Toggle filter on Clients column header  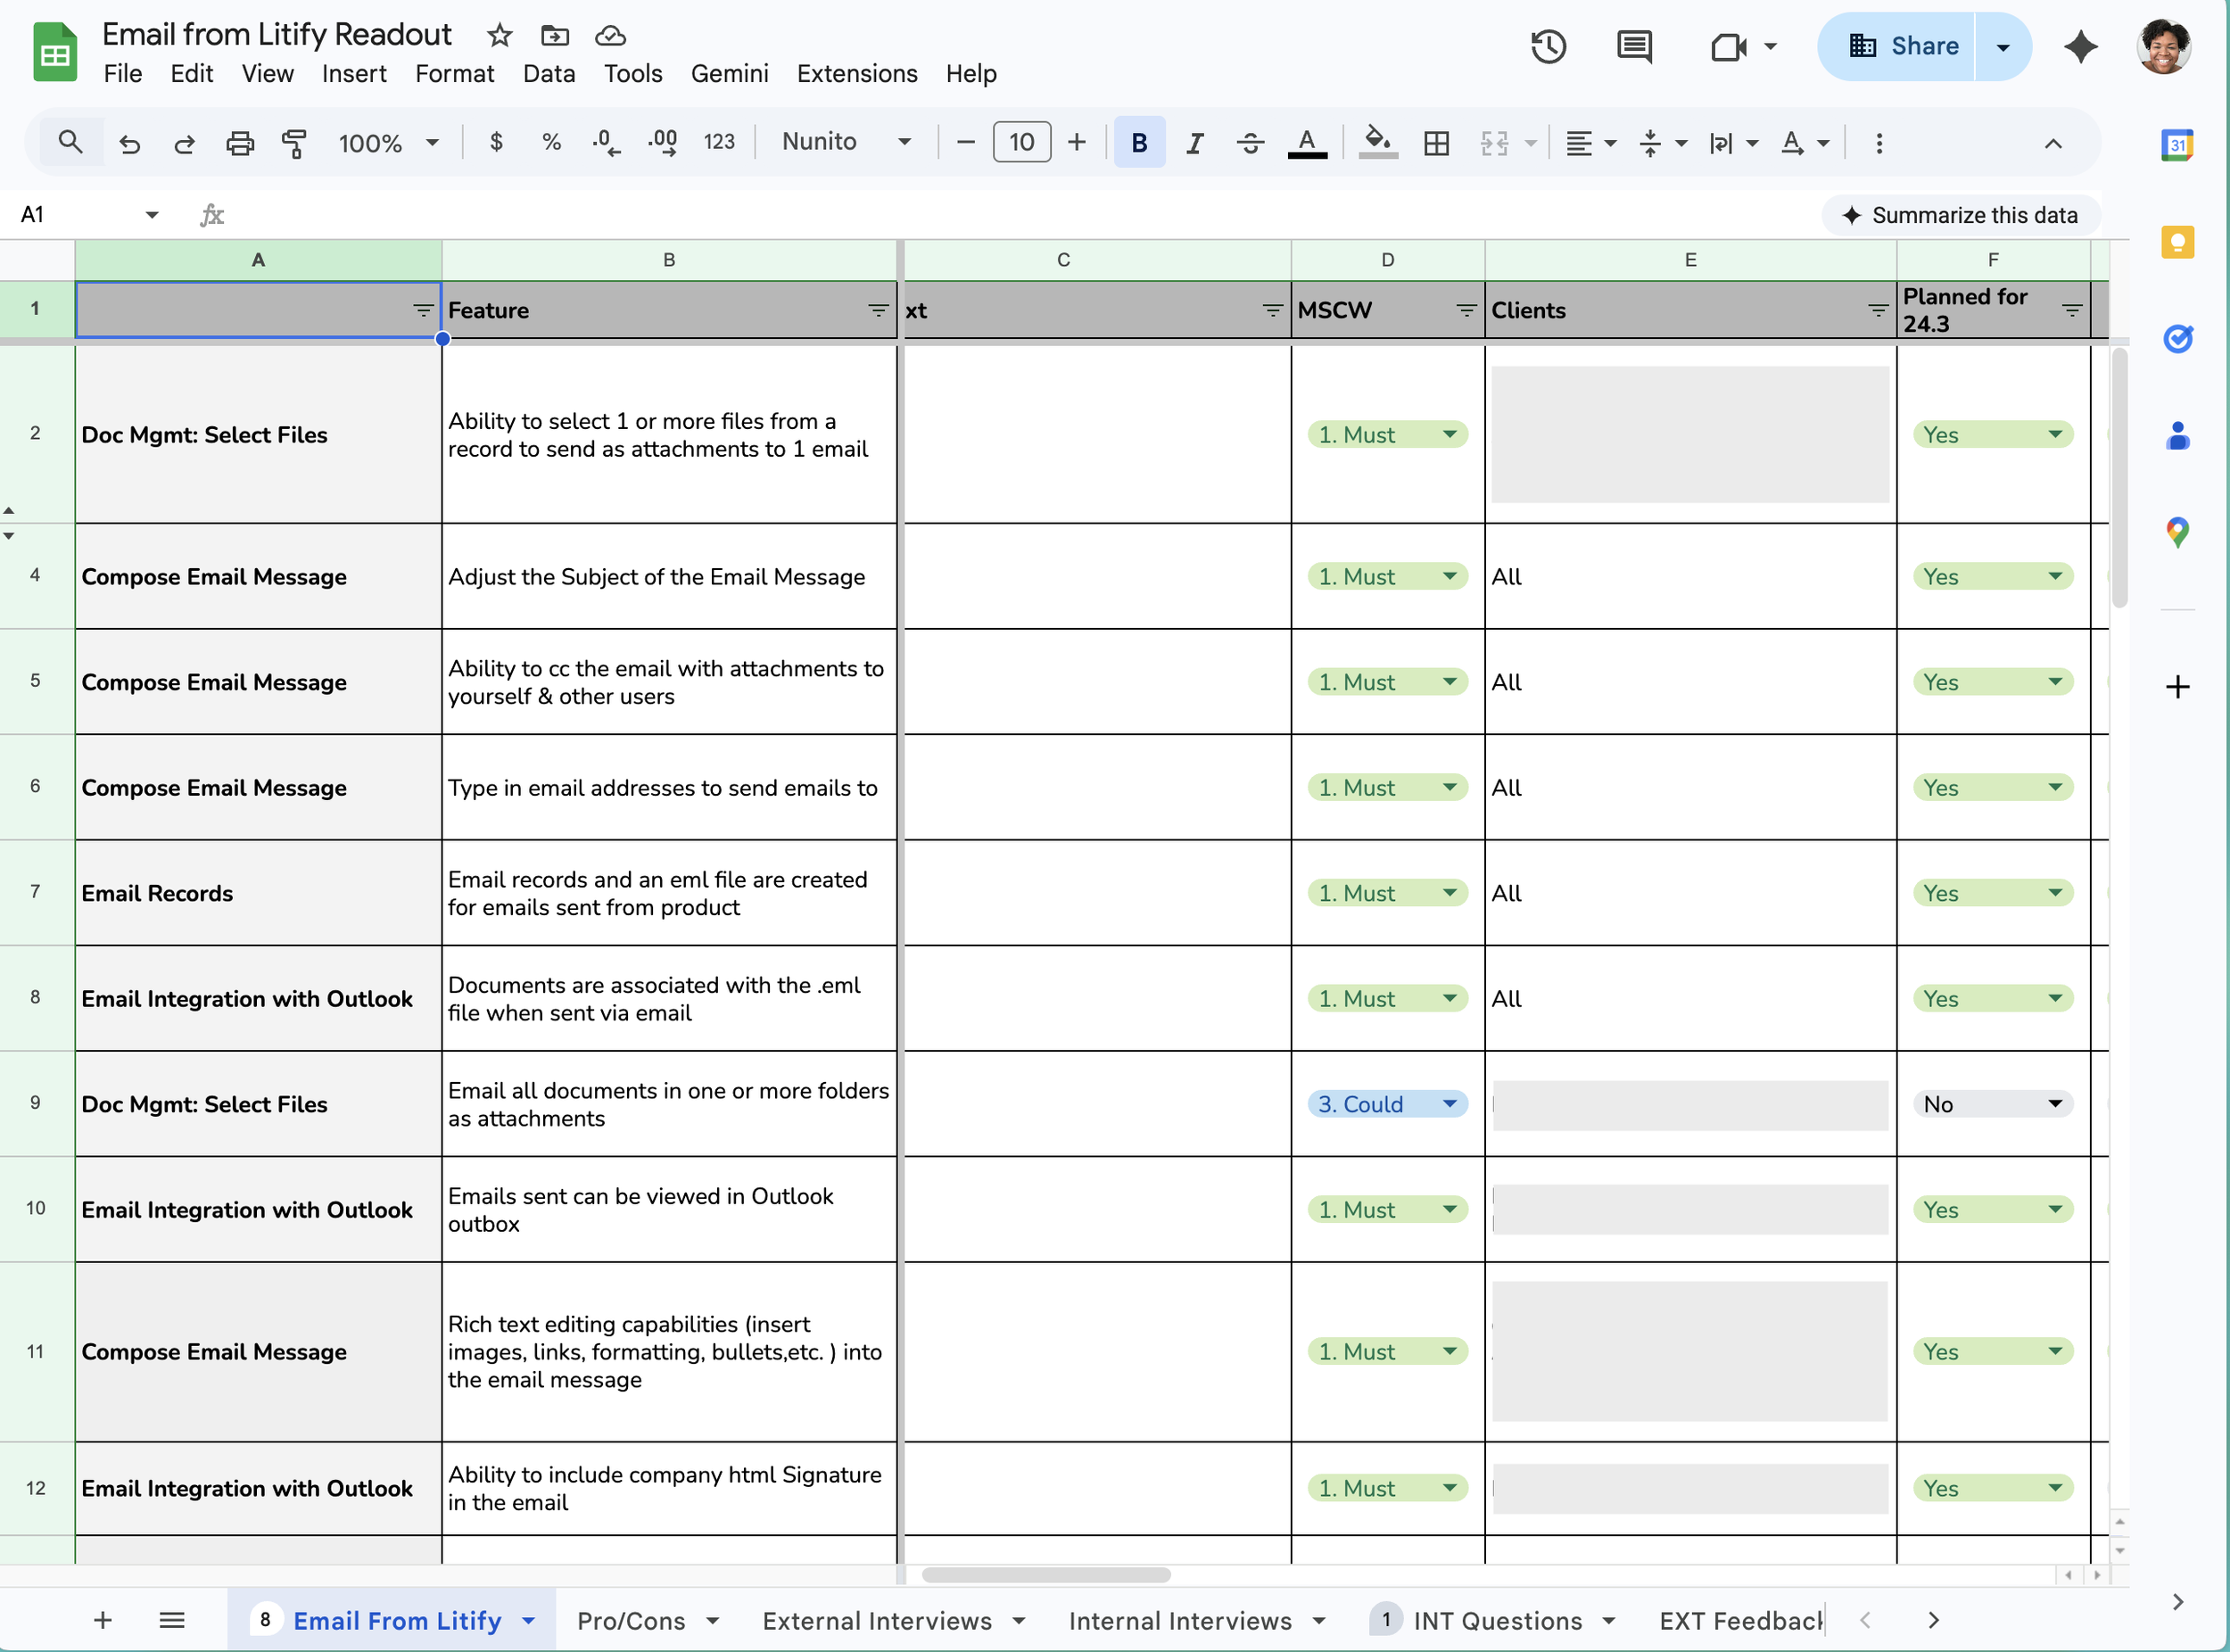click(x=1878, y=311)
